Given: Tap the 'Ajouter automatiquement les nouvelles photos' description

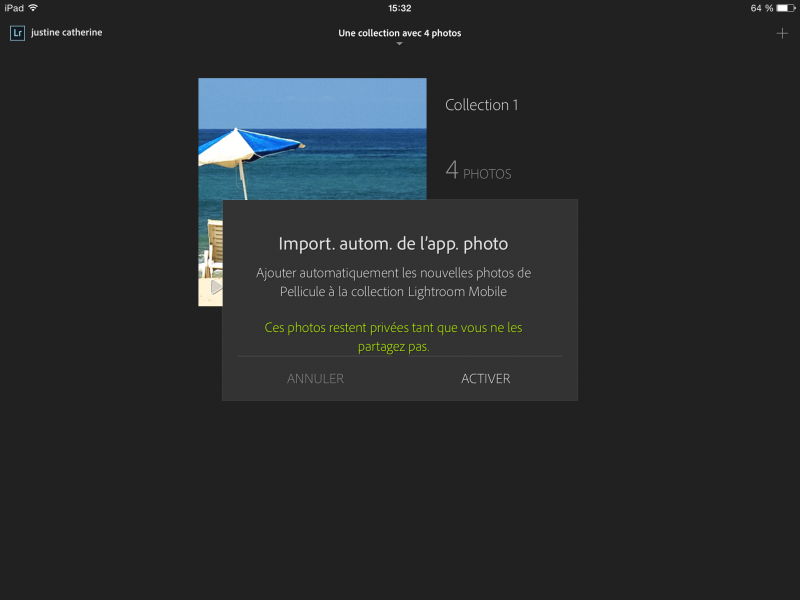Looking at the screenshot, I should click(x=393, y=282).
